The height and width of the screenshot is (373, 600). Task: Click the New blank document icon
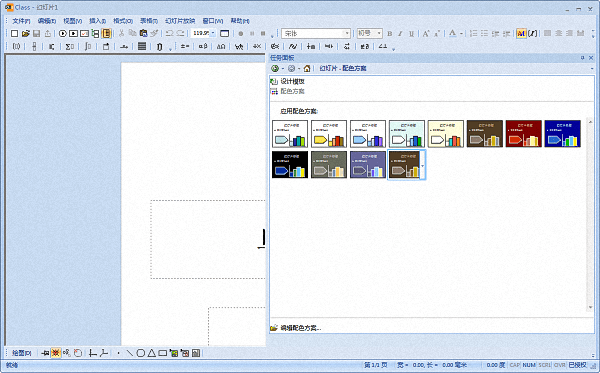tap(15, 34)
